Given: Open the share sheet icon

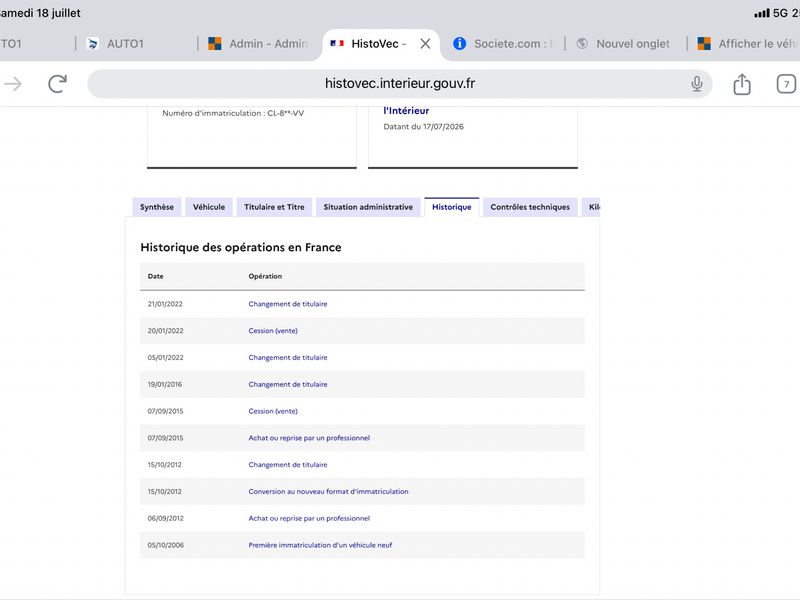Looking at the screenshot, I should pyautogui.click(x=742, y=84).
